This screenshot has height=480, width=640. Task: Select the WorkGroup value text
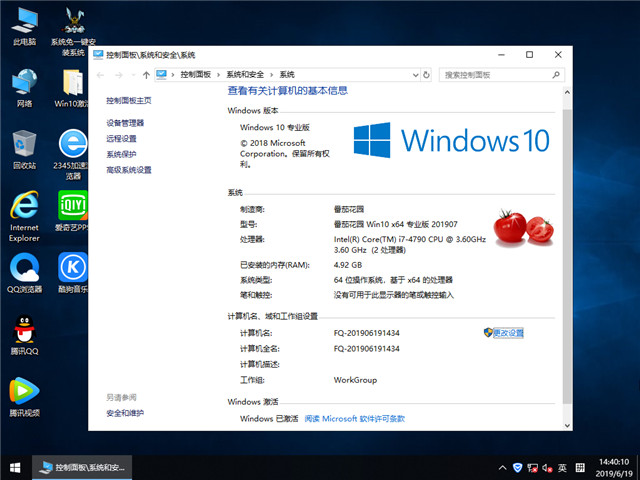(x=355, y=380)
